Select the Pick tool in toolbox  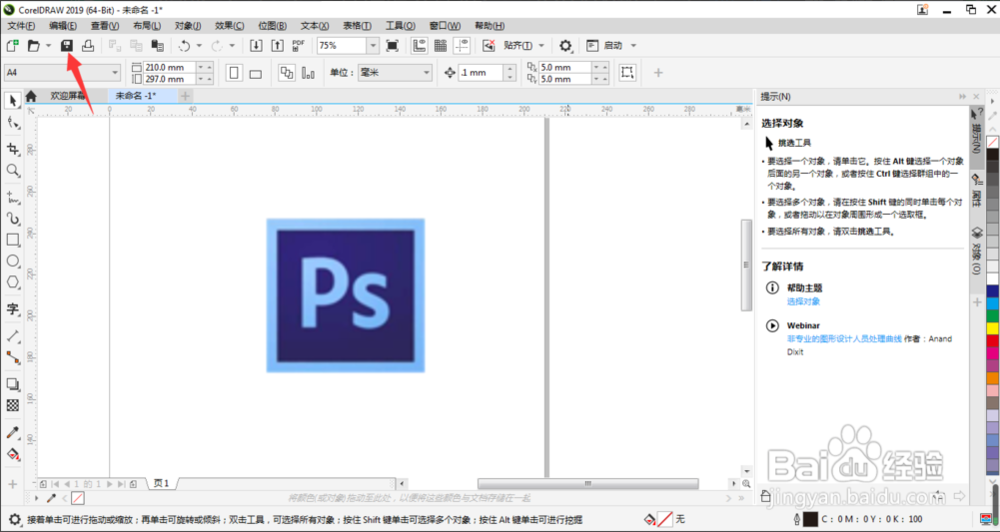tap(13, 101)
